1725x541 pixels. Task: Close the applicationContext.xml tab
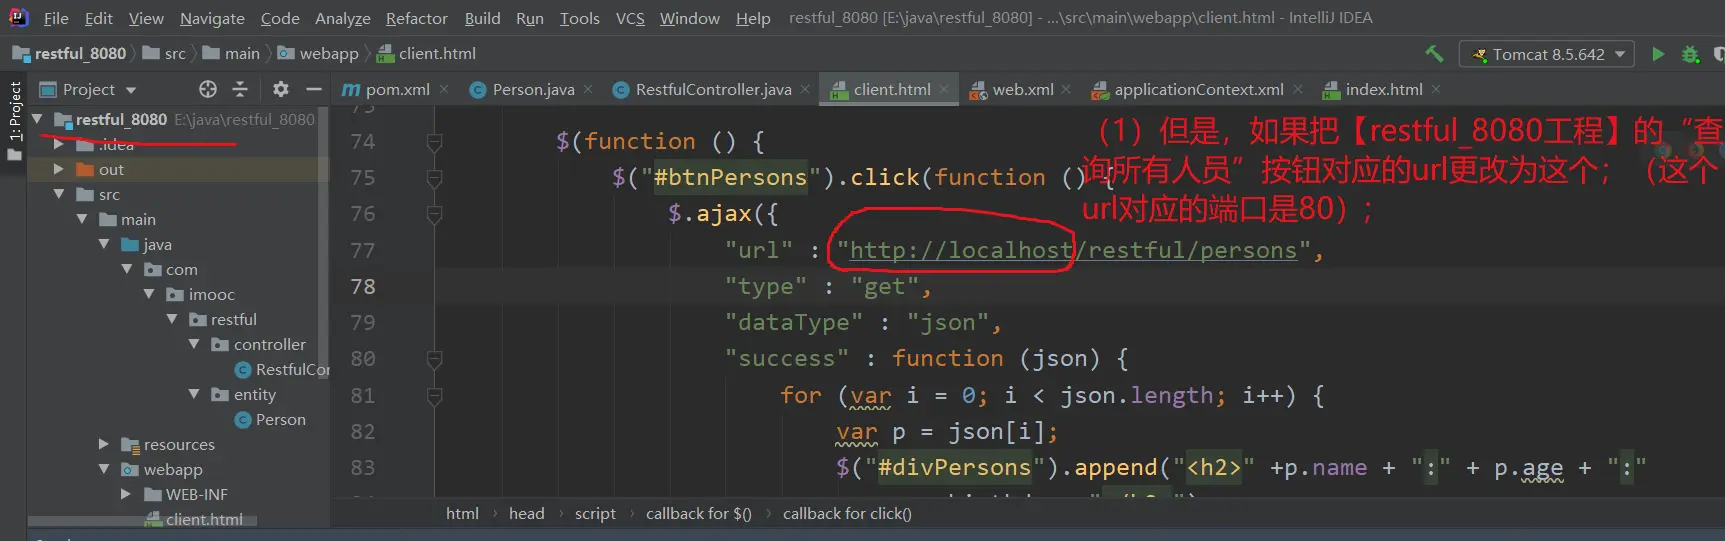click(x=1298, y=89)
